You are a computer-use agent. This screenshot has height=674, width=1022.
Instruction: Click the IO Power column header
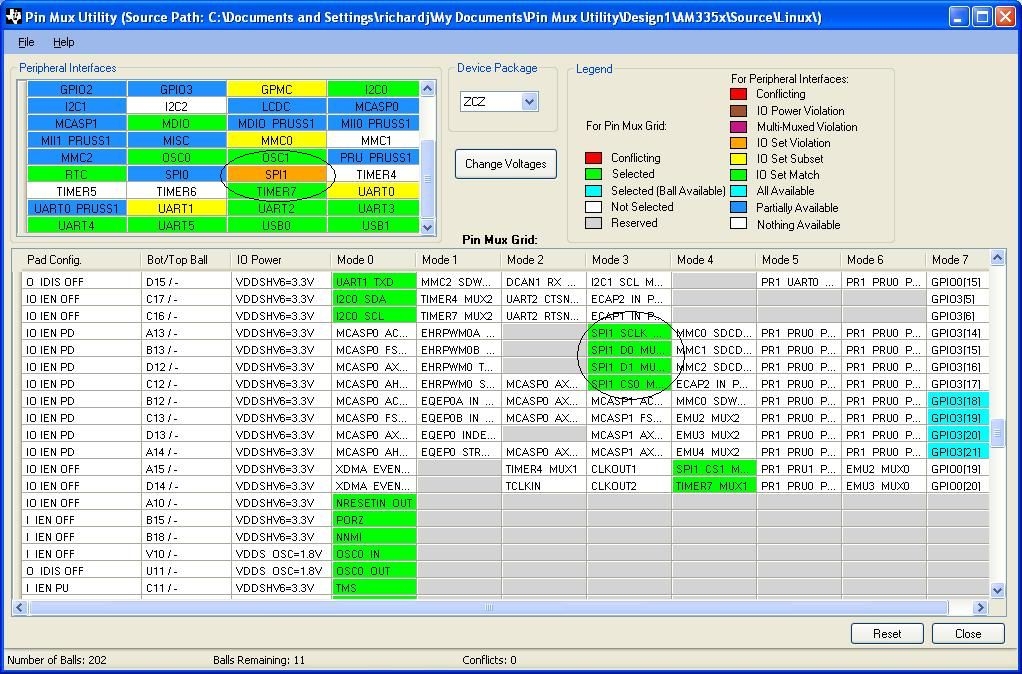click(281, 260)
